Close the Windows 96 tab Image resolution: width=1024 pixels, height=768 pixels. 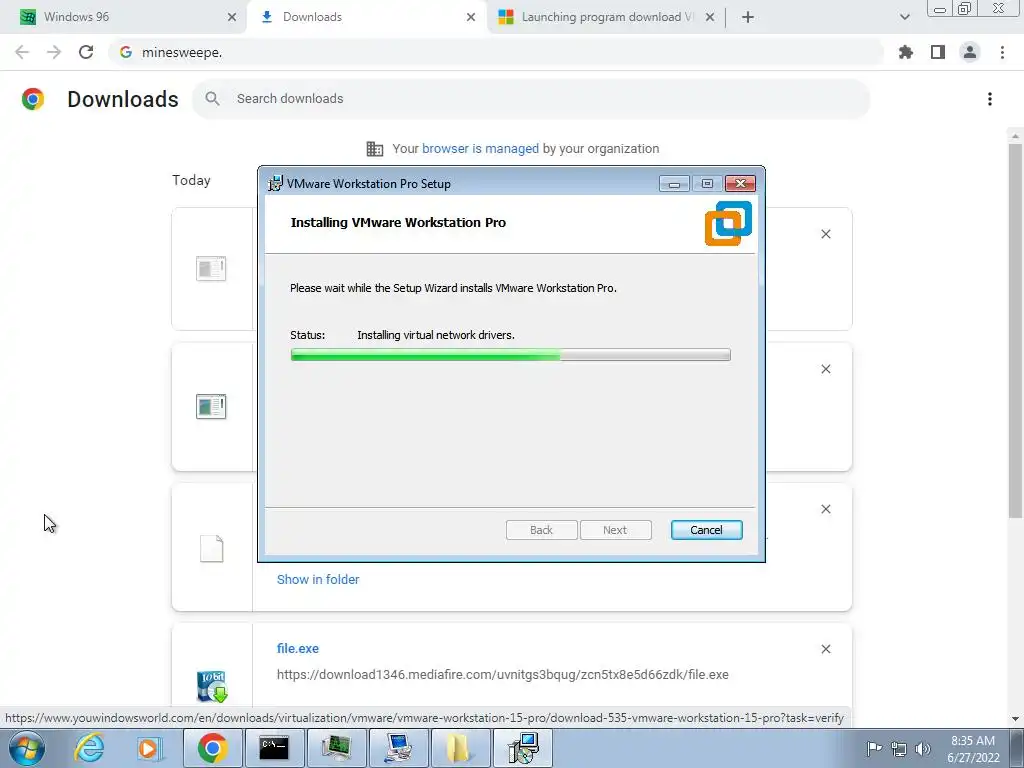click(x=232, y=17)
